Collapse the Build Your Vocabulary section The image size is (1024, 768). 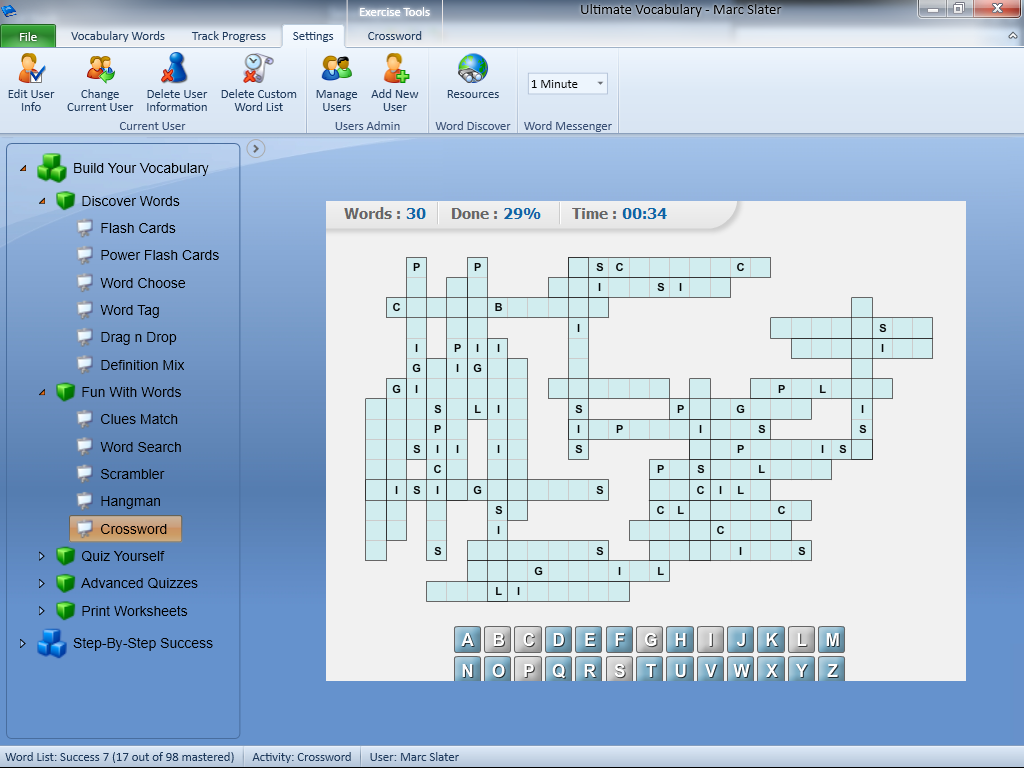coord(23,168)
